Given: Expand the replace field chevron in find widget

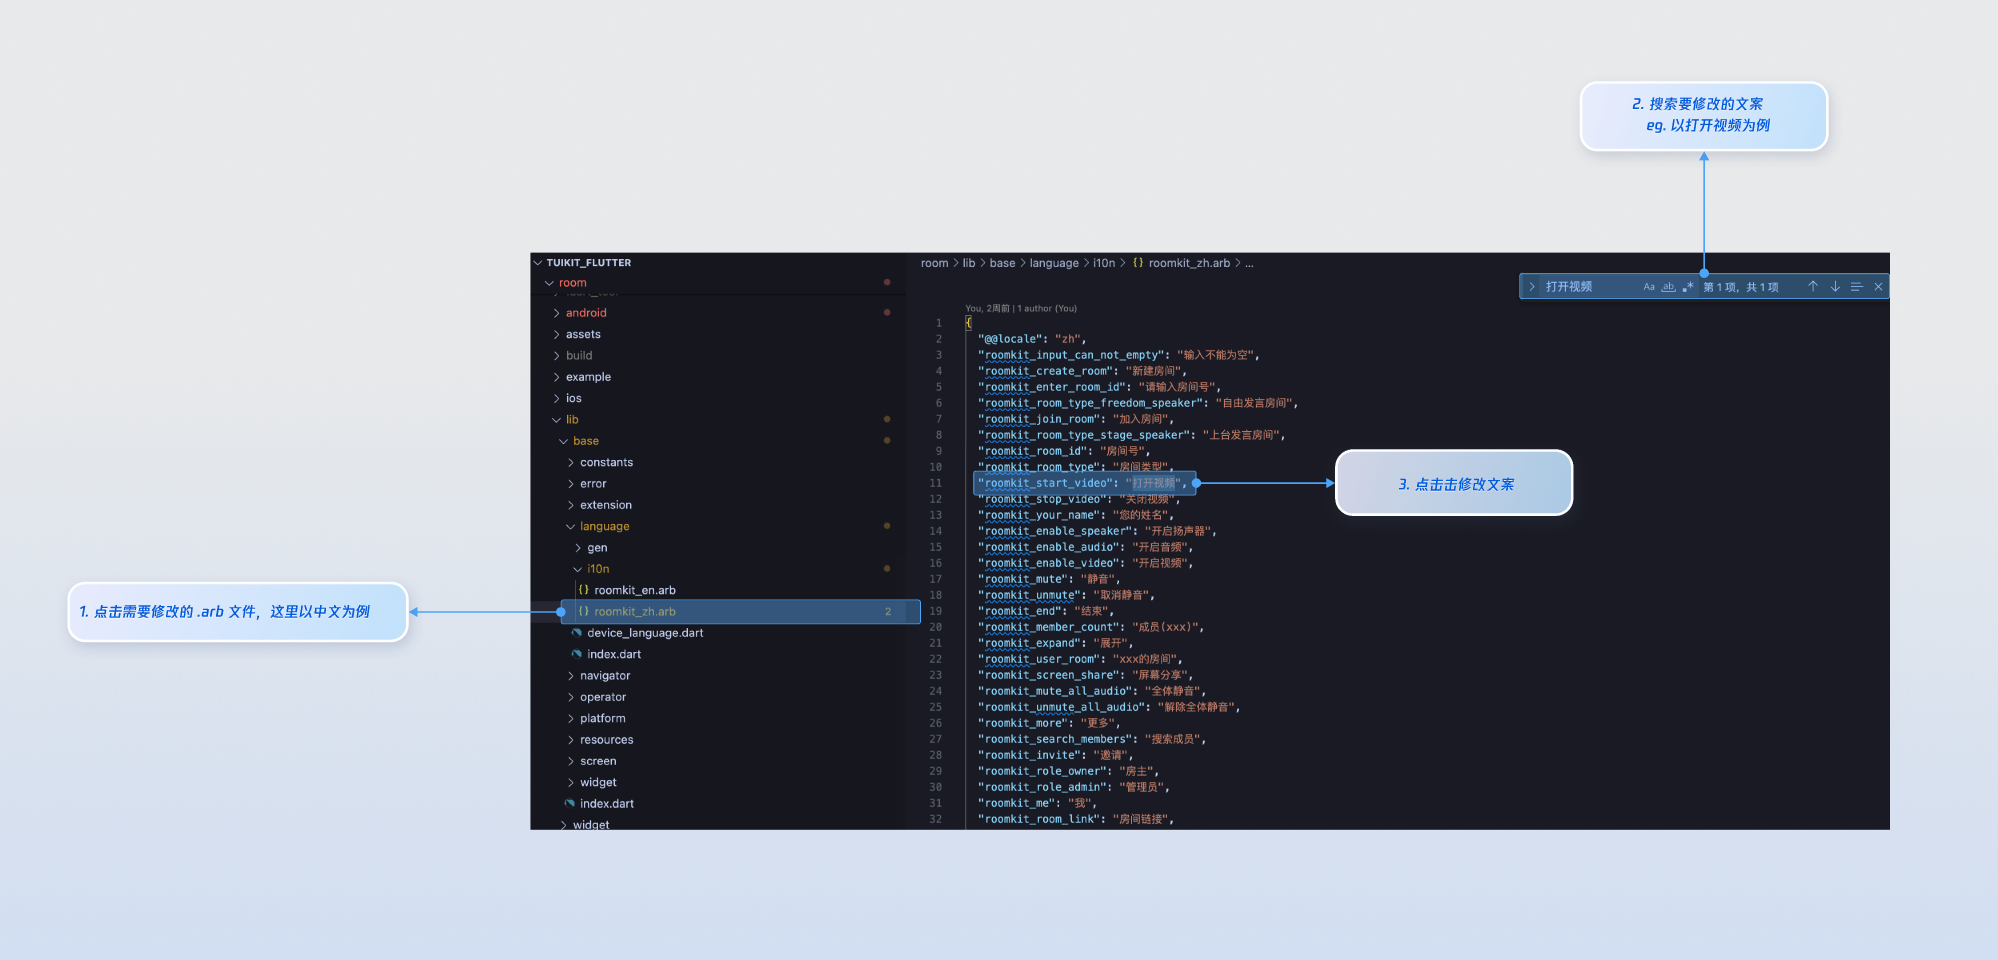Looking at the screenshot, I should pyautogui.click(x=1531, y=287).
